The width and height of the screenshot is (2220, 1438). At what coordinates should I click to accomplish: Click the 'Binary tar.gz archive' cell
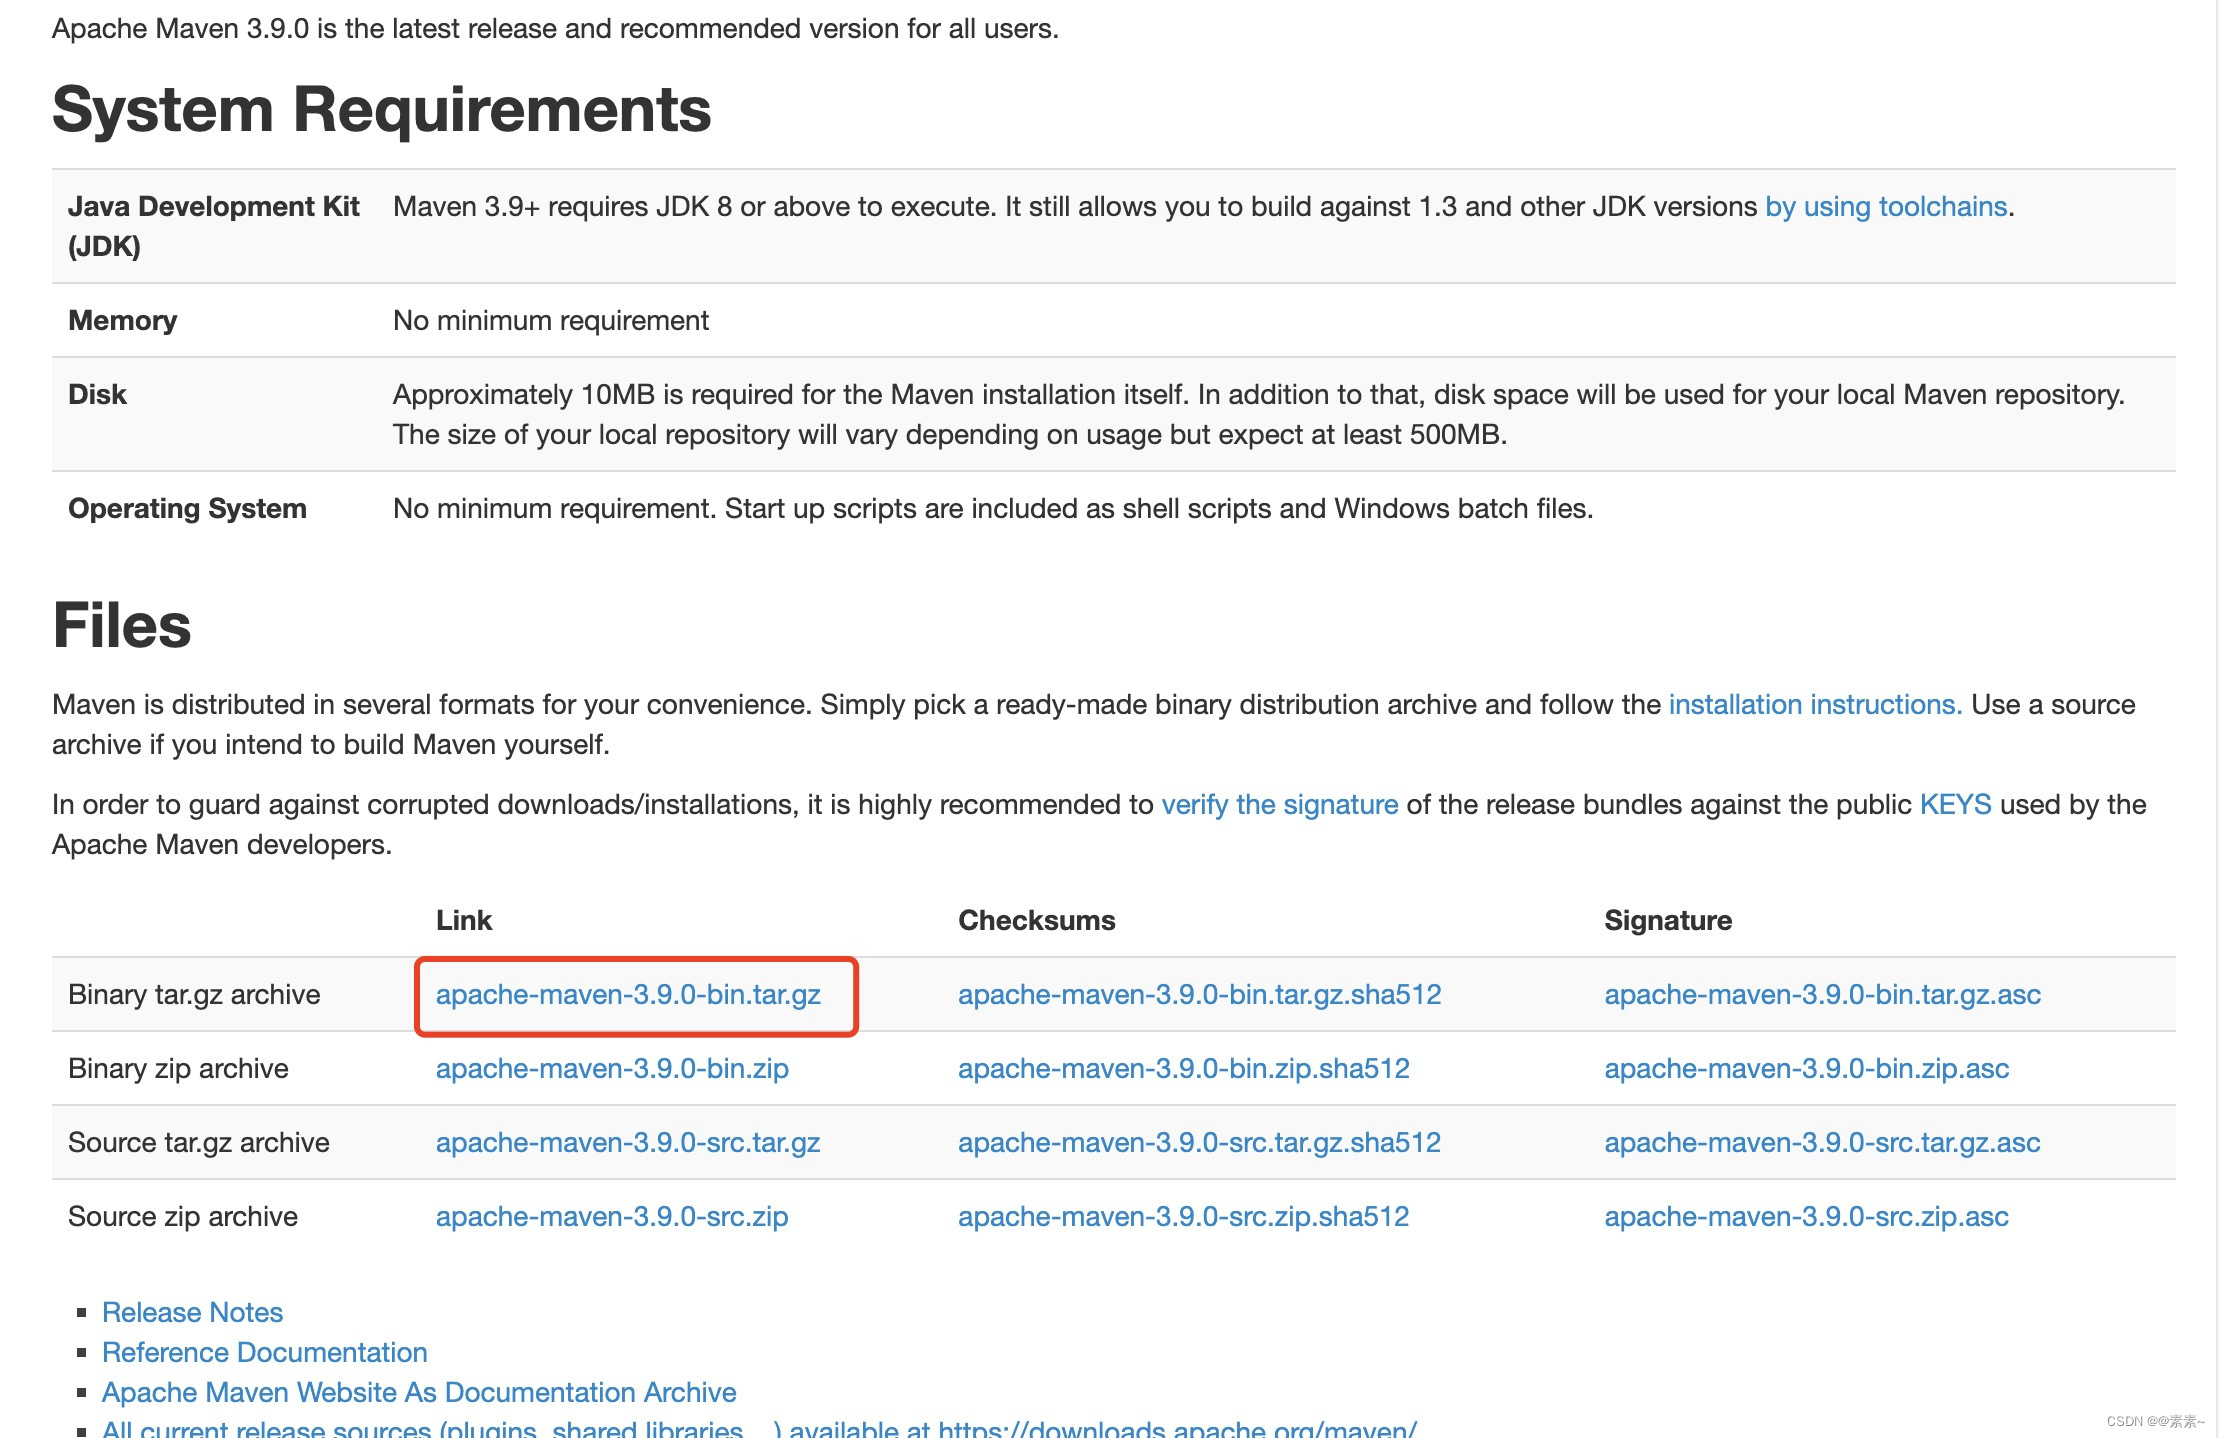coord(194,994)
